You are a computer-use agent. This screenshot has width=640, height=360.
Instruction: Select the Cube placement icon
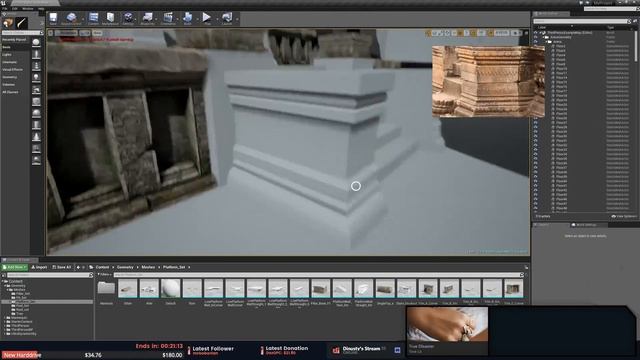pyautogui.click(x=36, y=101)
